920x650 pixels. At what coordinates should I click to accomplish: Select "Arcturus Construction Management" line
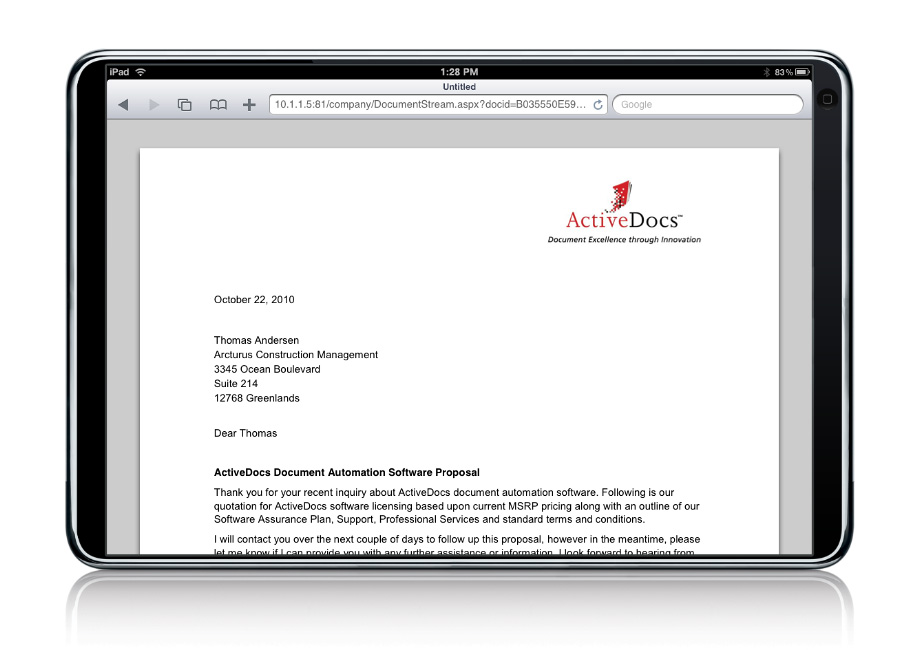click(296, 355)
